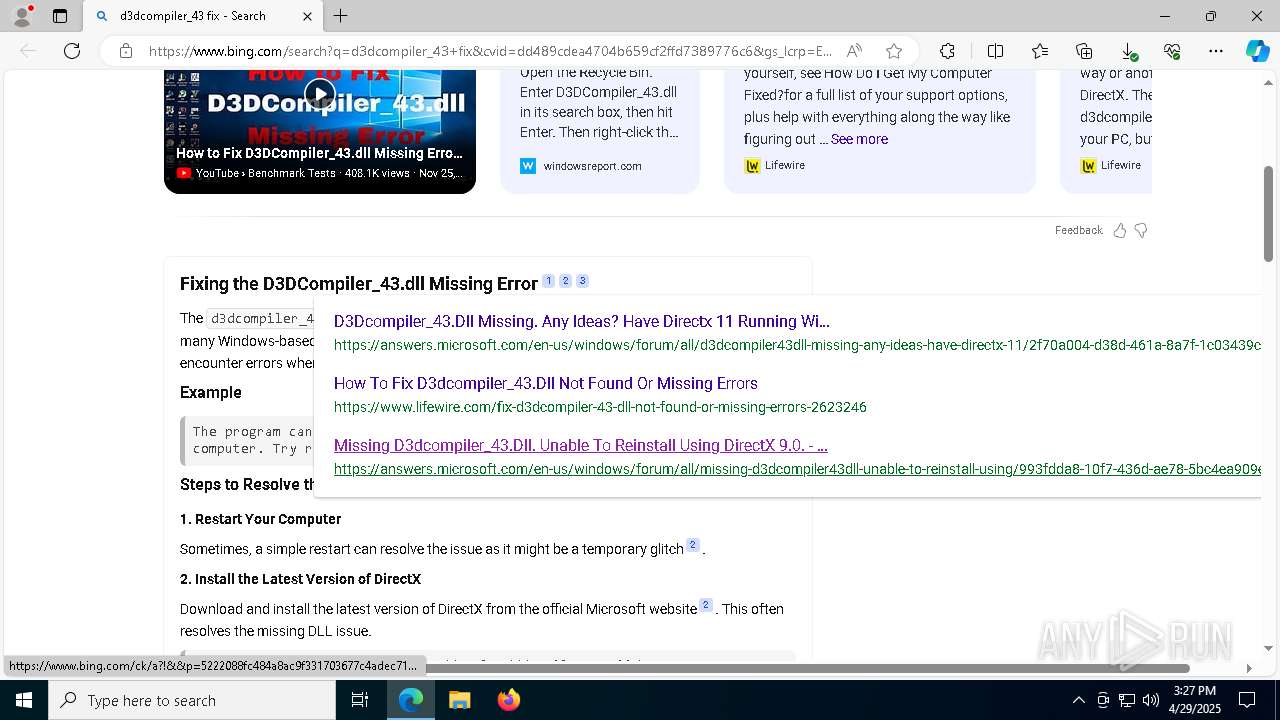Image resolution: width=1280 pixels, height=720 pixels.
Task: Show hidden system tray icons
Action: (1078, 700)
